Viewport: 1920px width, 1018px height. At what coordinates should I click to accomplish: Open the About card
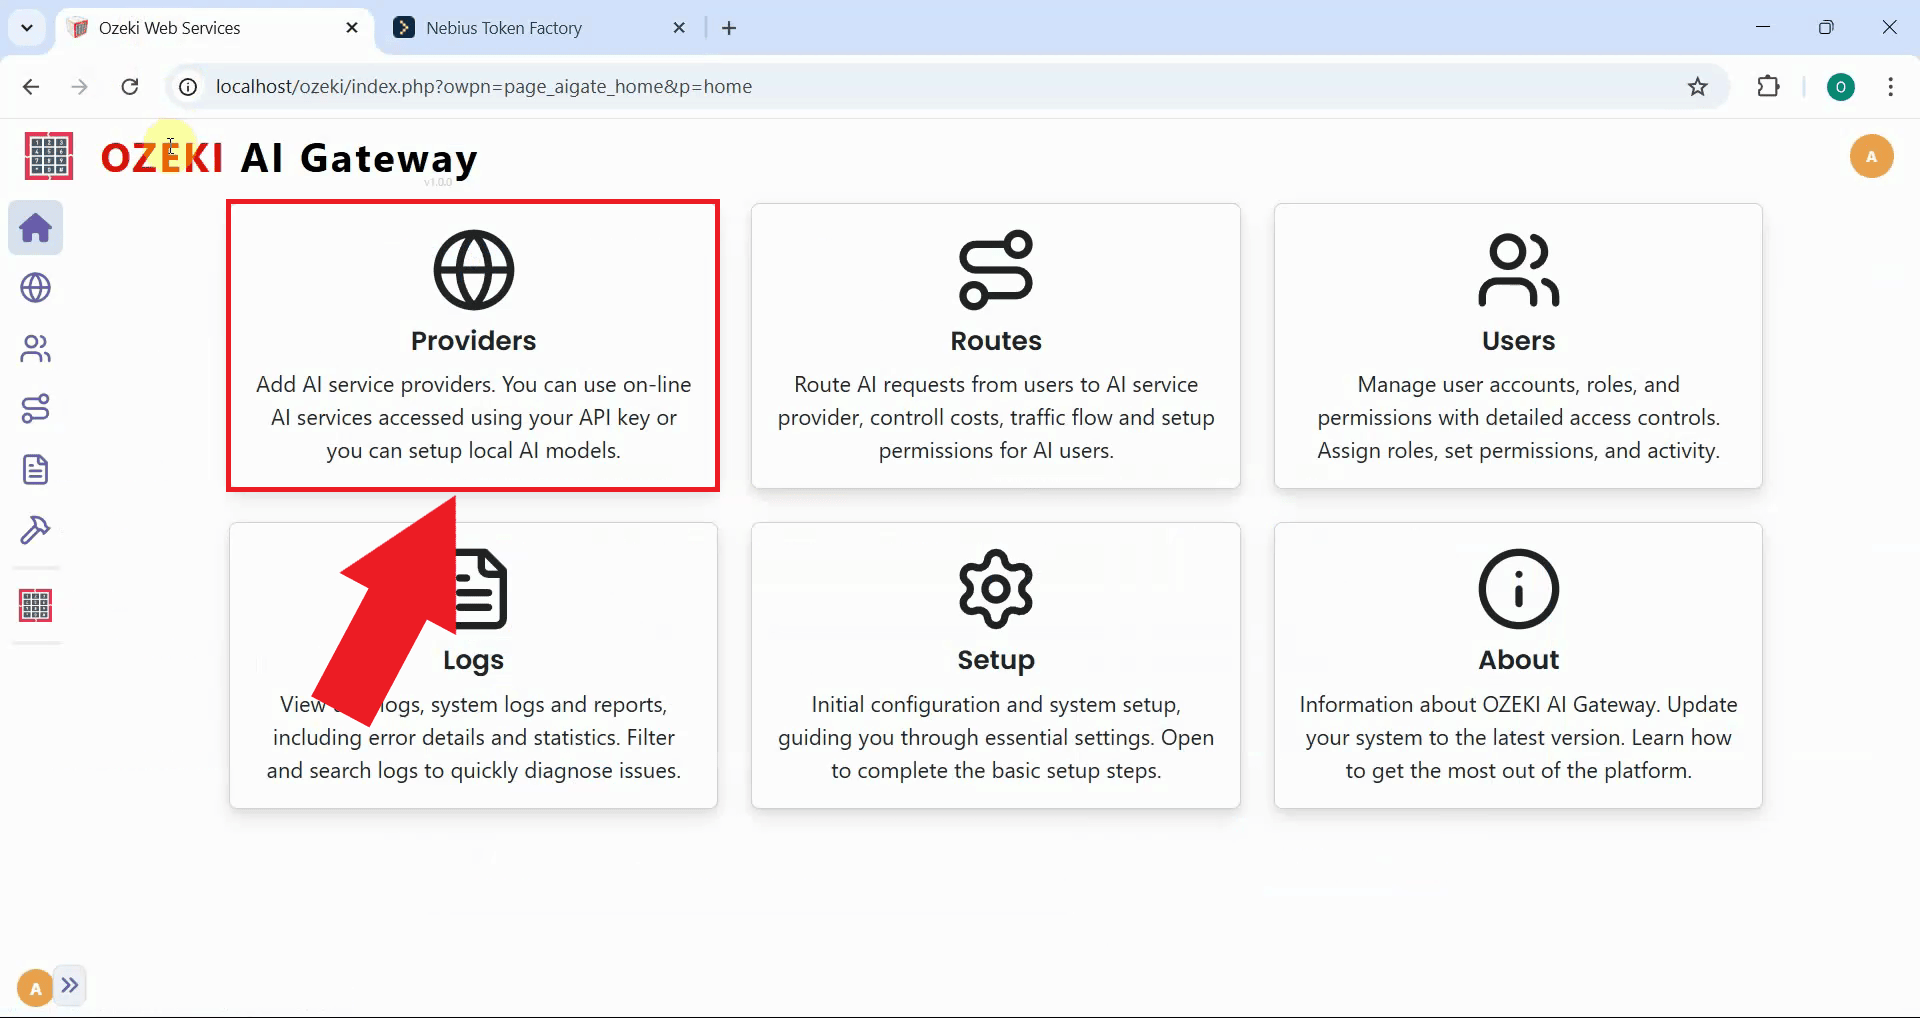1518,665
